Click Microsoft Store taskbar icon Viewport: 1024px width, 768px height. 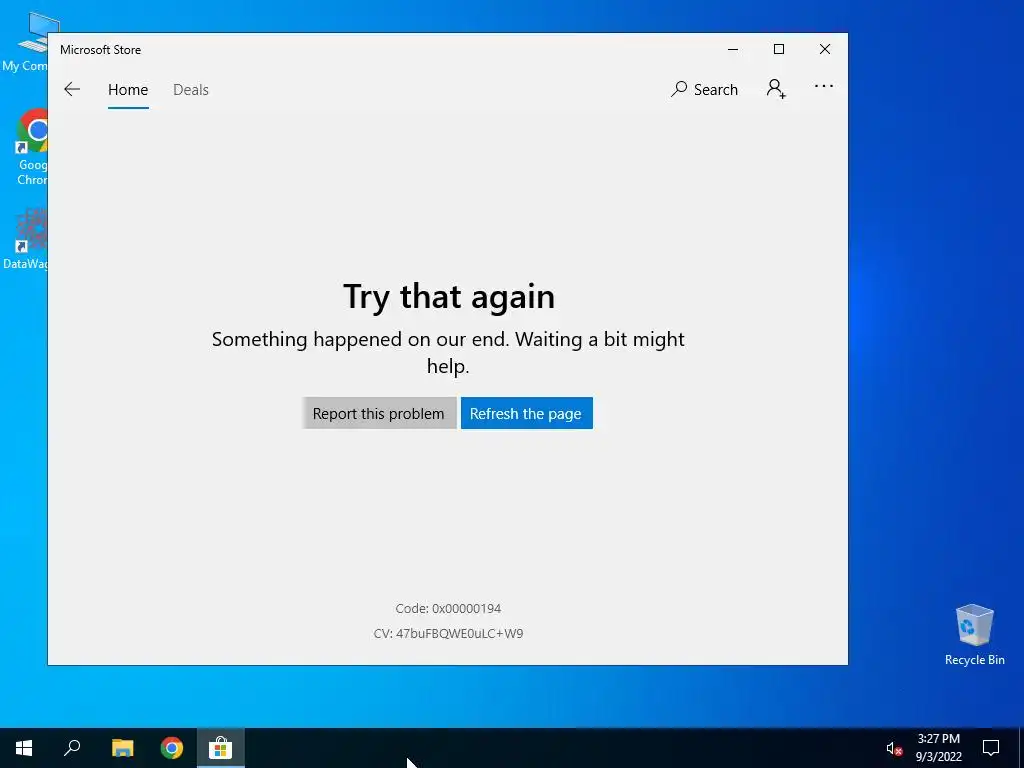221,748
